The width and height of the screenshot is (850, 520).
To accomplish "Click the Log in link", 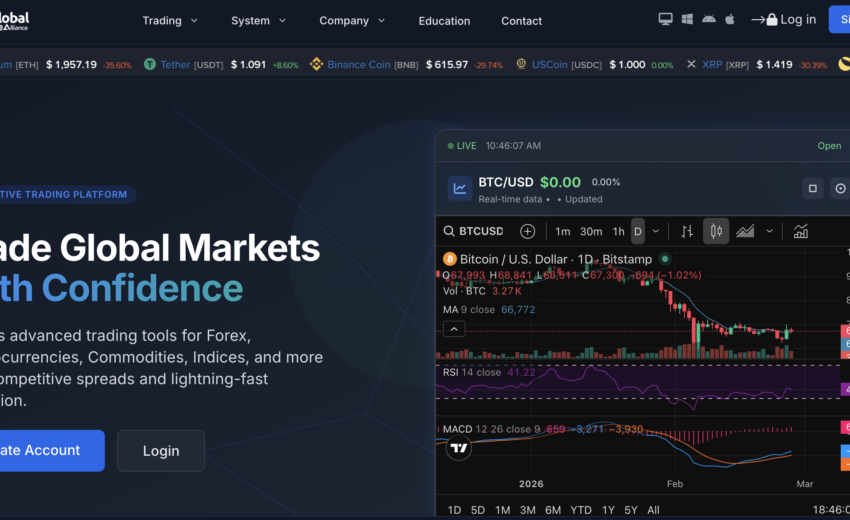I will (783, 20).
